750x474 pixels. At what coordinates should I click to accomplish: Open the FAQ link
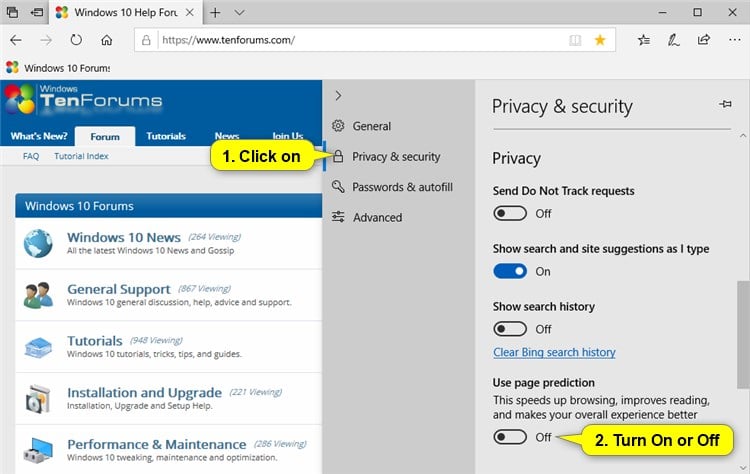coord(31,156)
